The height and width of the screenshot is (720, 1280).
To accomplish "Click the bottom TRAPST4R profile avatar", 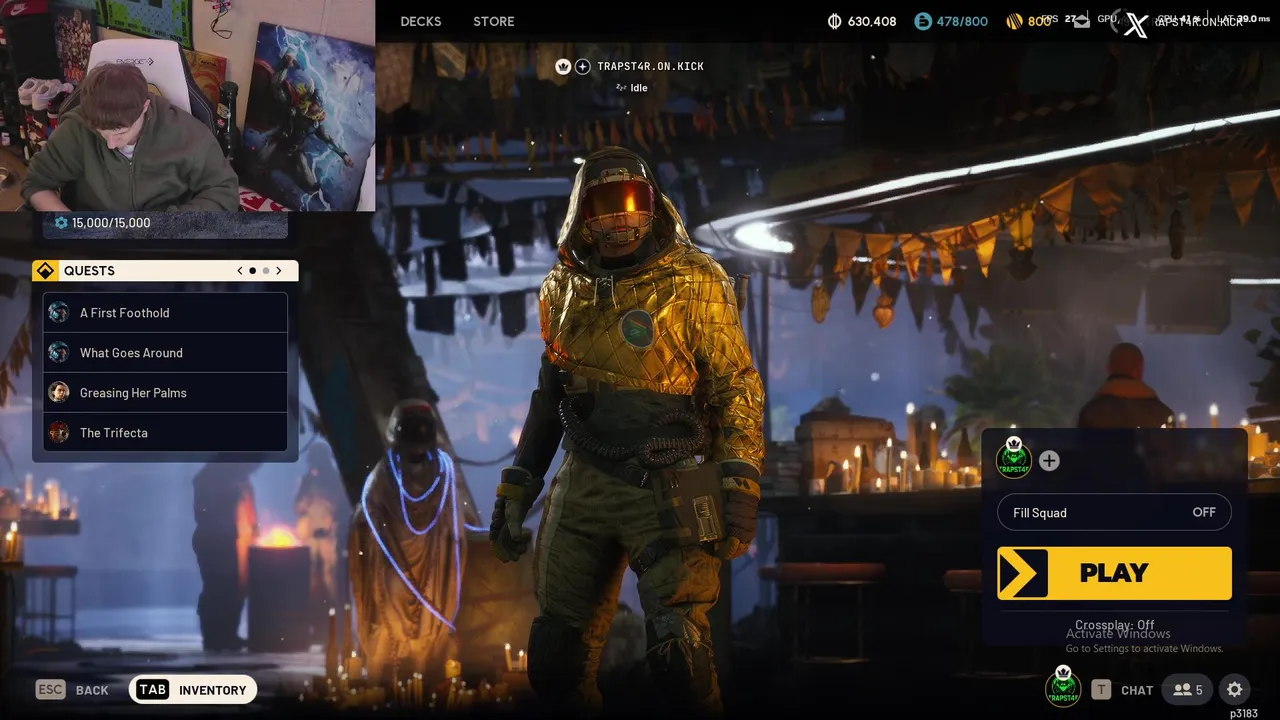I will tap(1063, 687).
